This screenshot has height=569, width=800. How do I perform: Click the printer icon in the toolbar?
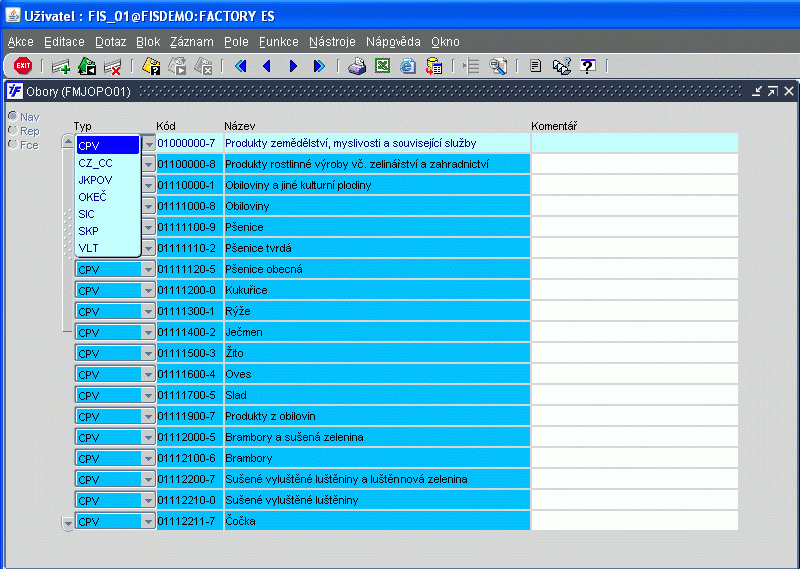coord(356,66)
